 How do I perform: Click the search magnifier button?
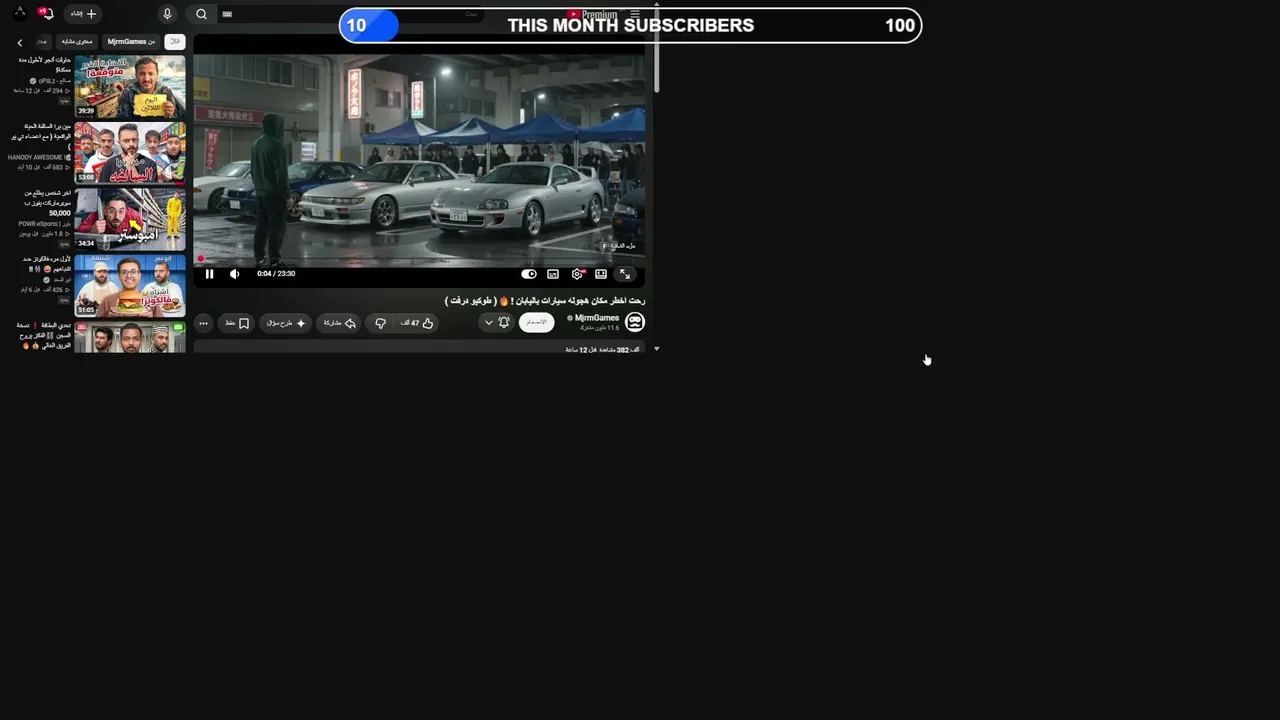[x=201, y=14]
